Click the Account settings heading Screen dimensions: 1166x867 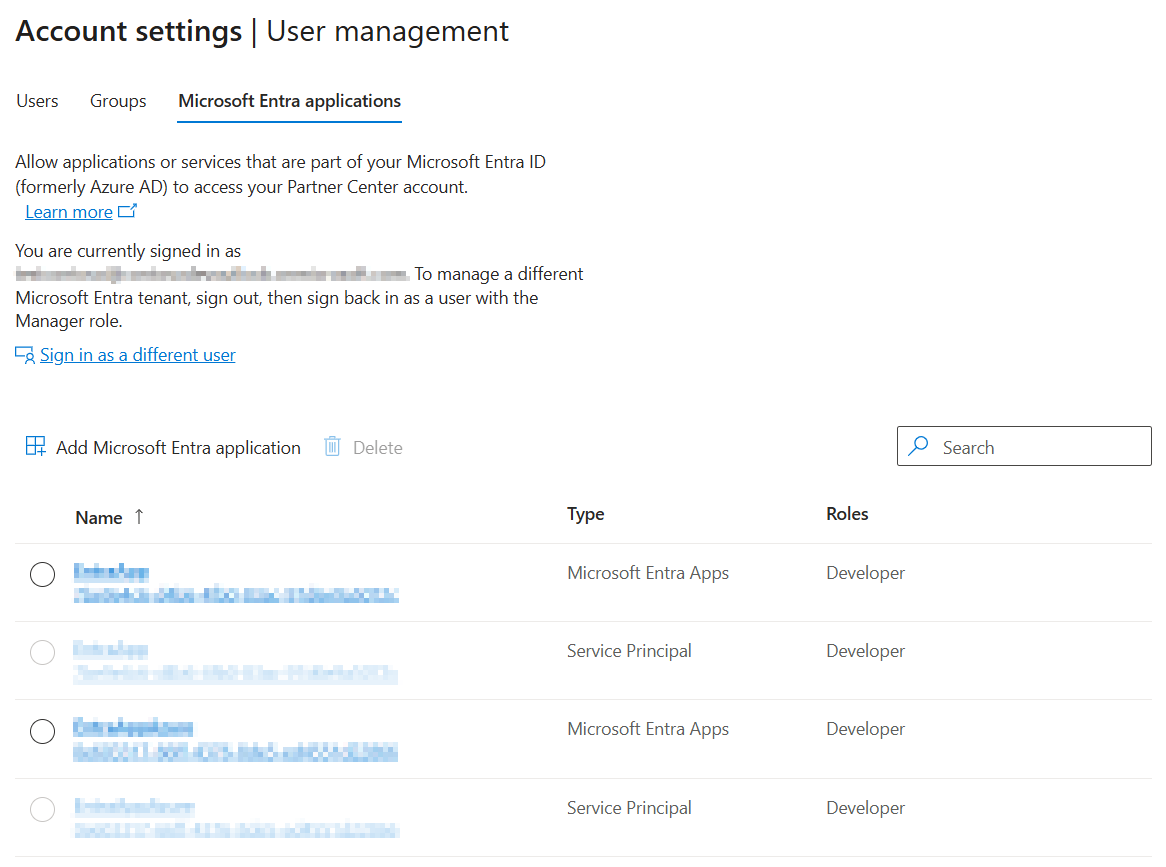pyautogui.click(x=129, y=31)
